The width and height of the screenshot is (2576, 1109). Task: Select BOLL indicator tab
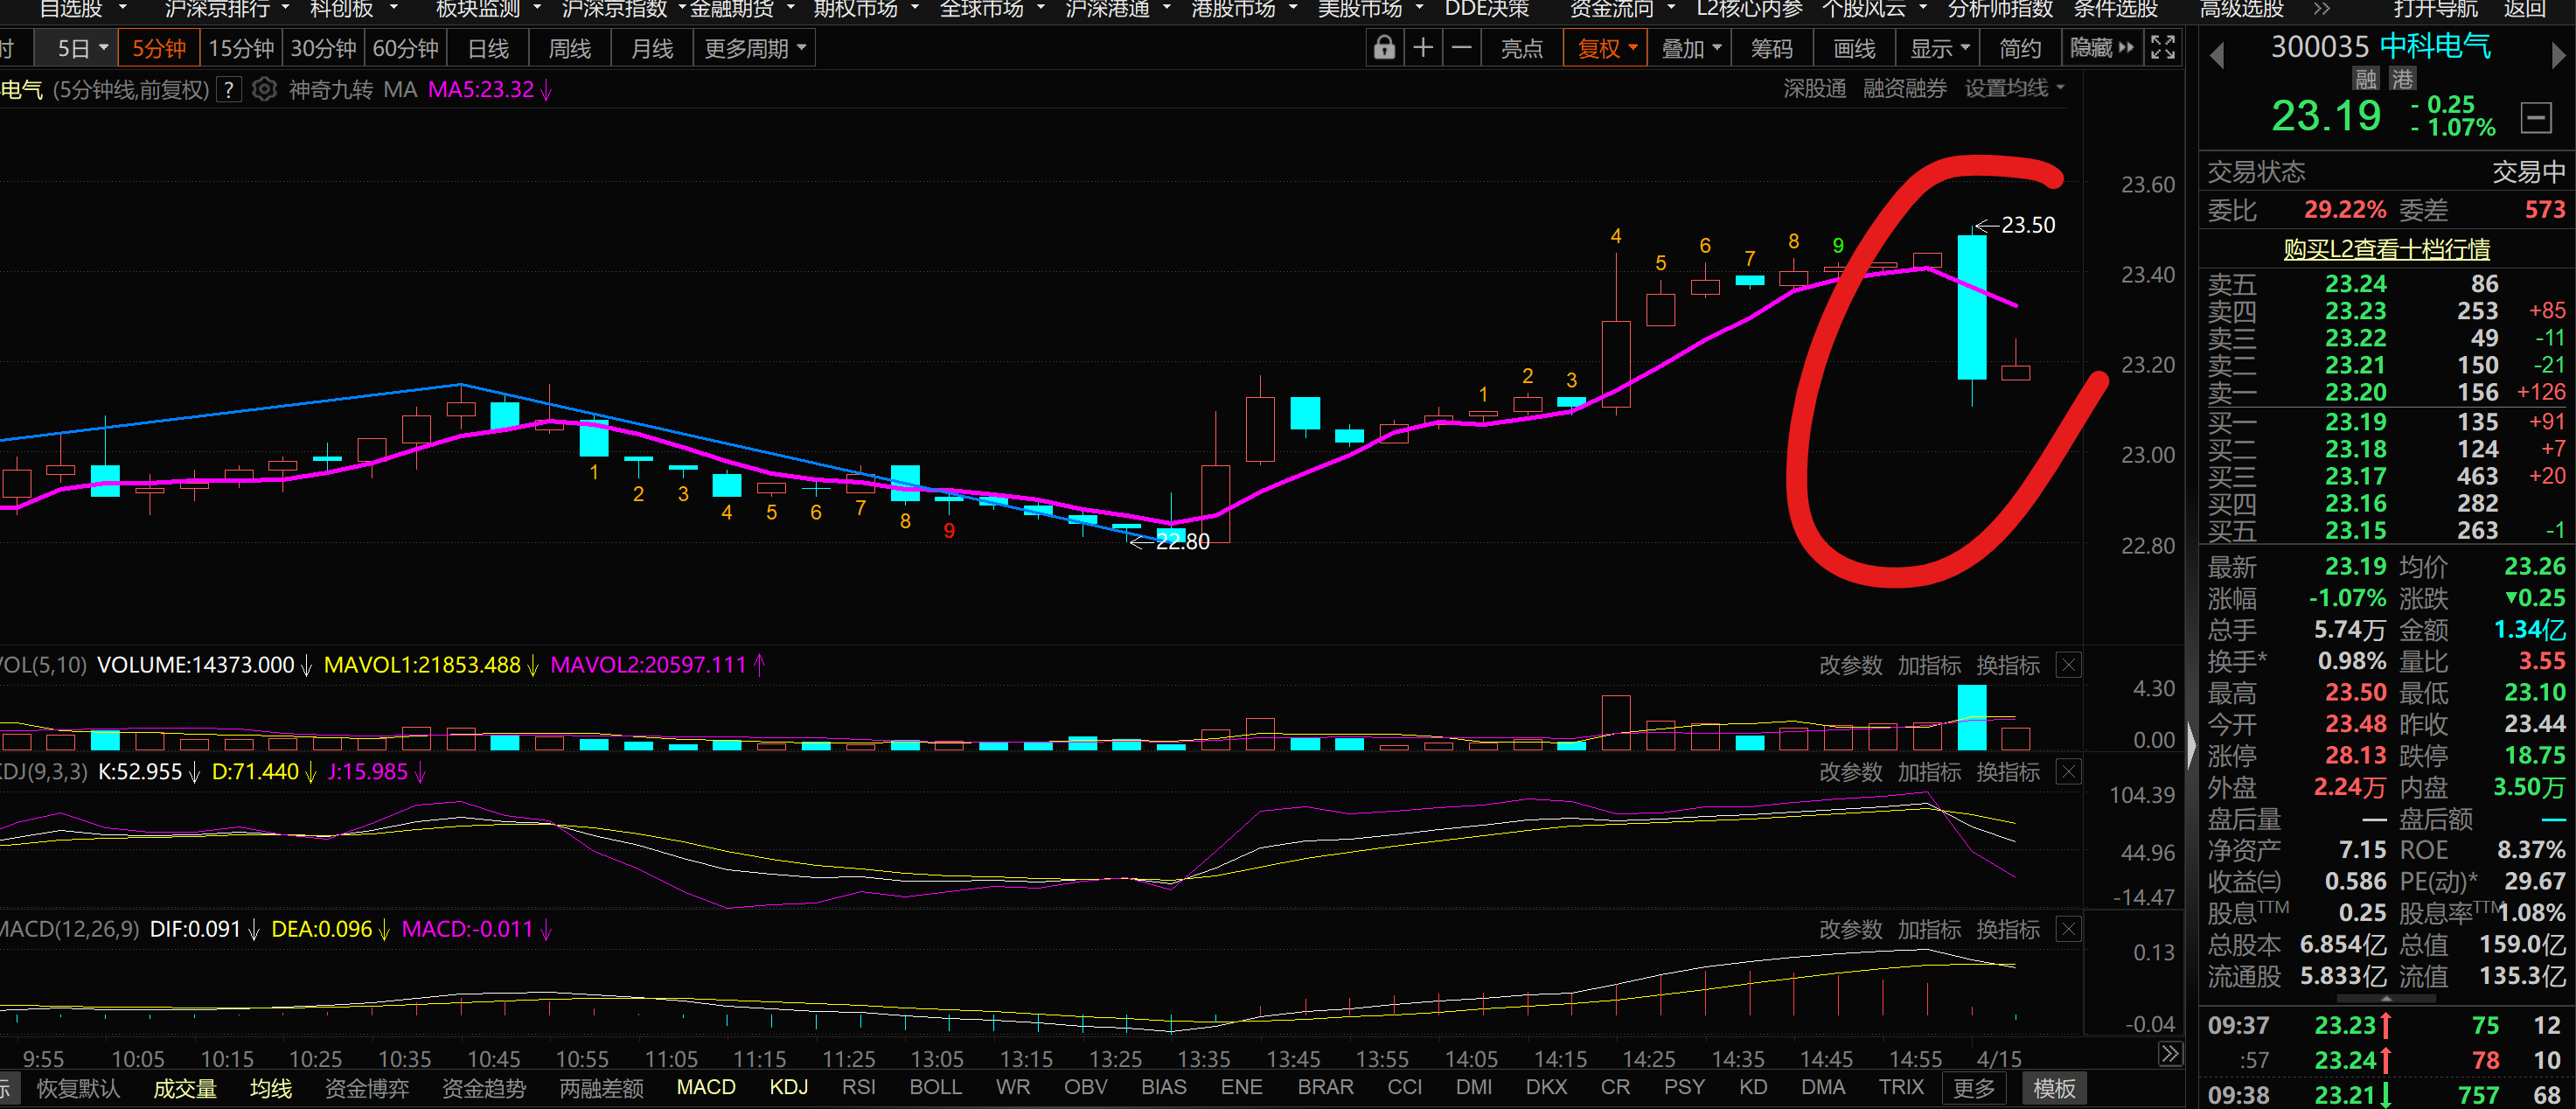coord(935,1087)
